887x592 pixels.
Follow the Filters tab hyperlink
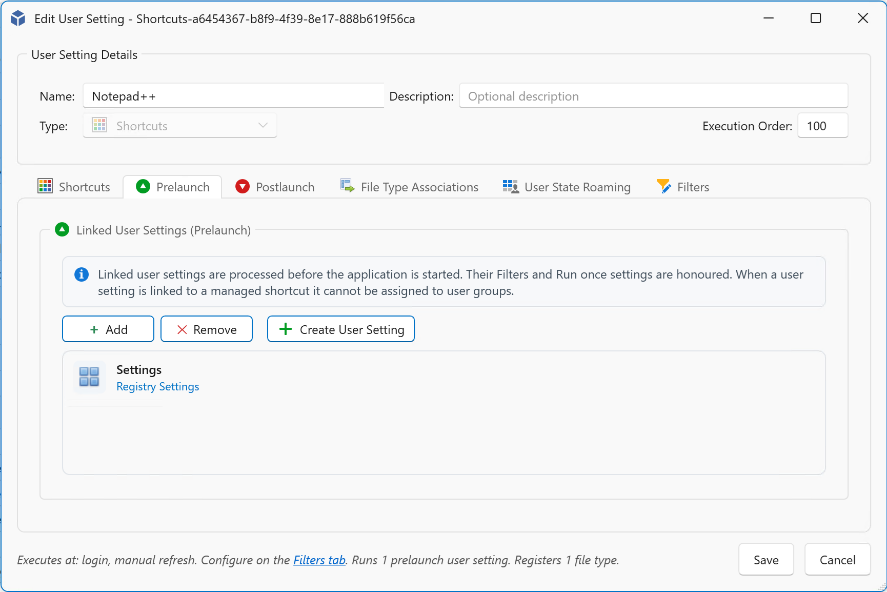pos(319,560)
